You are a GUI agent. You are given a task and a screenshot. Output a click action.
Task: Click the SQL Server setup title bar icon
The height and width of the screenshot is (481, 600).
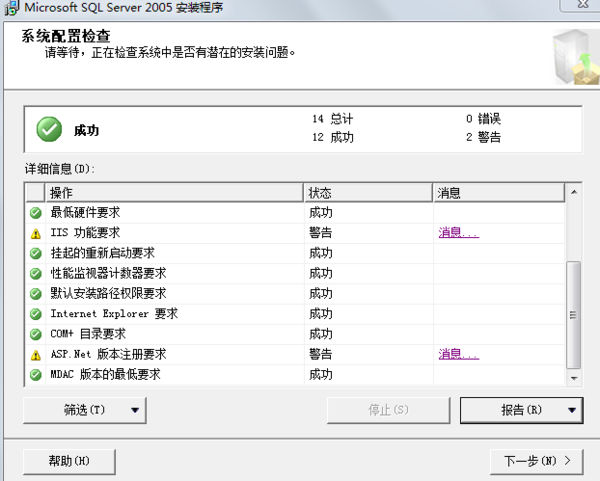pyautogui.click(x=11, y=8)
